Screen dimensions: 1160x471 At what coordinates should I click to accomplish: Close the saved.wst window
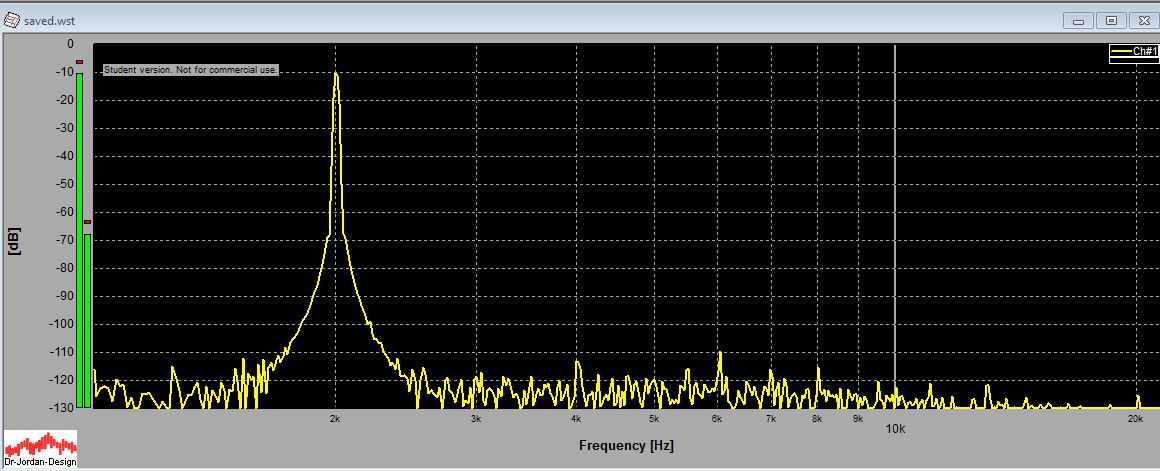point(1144,21)
